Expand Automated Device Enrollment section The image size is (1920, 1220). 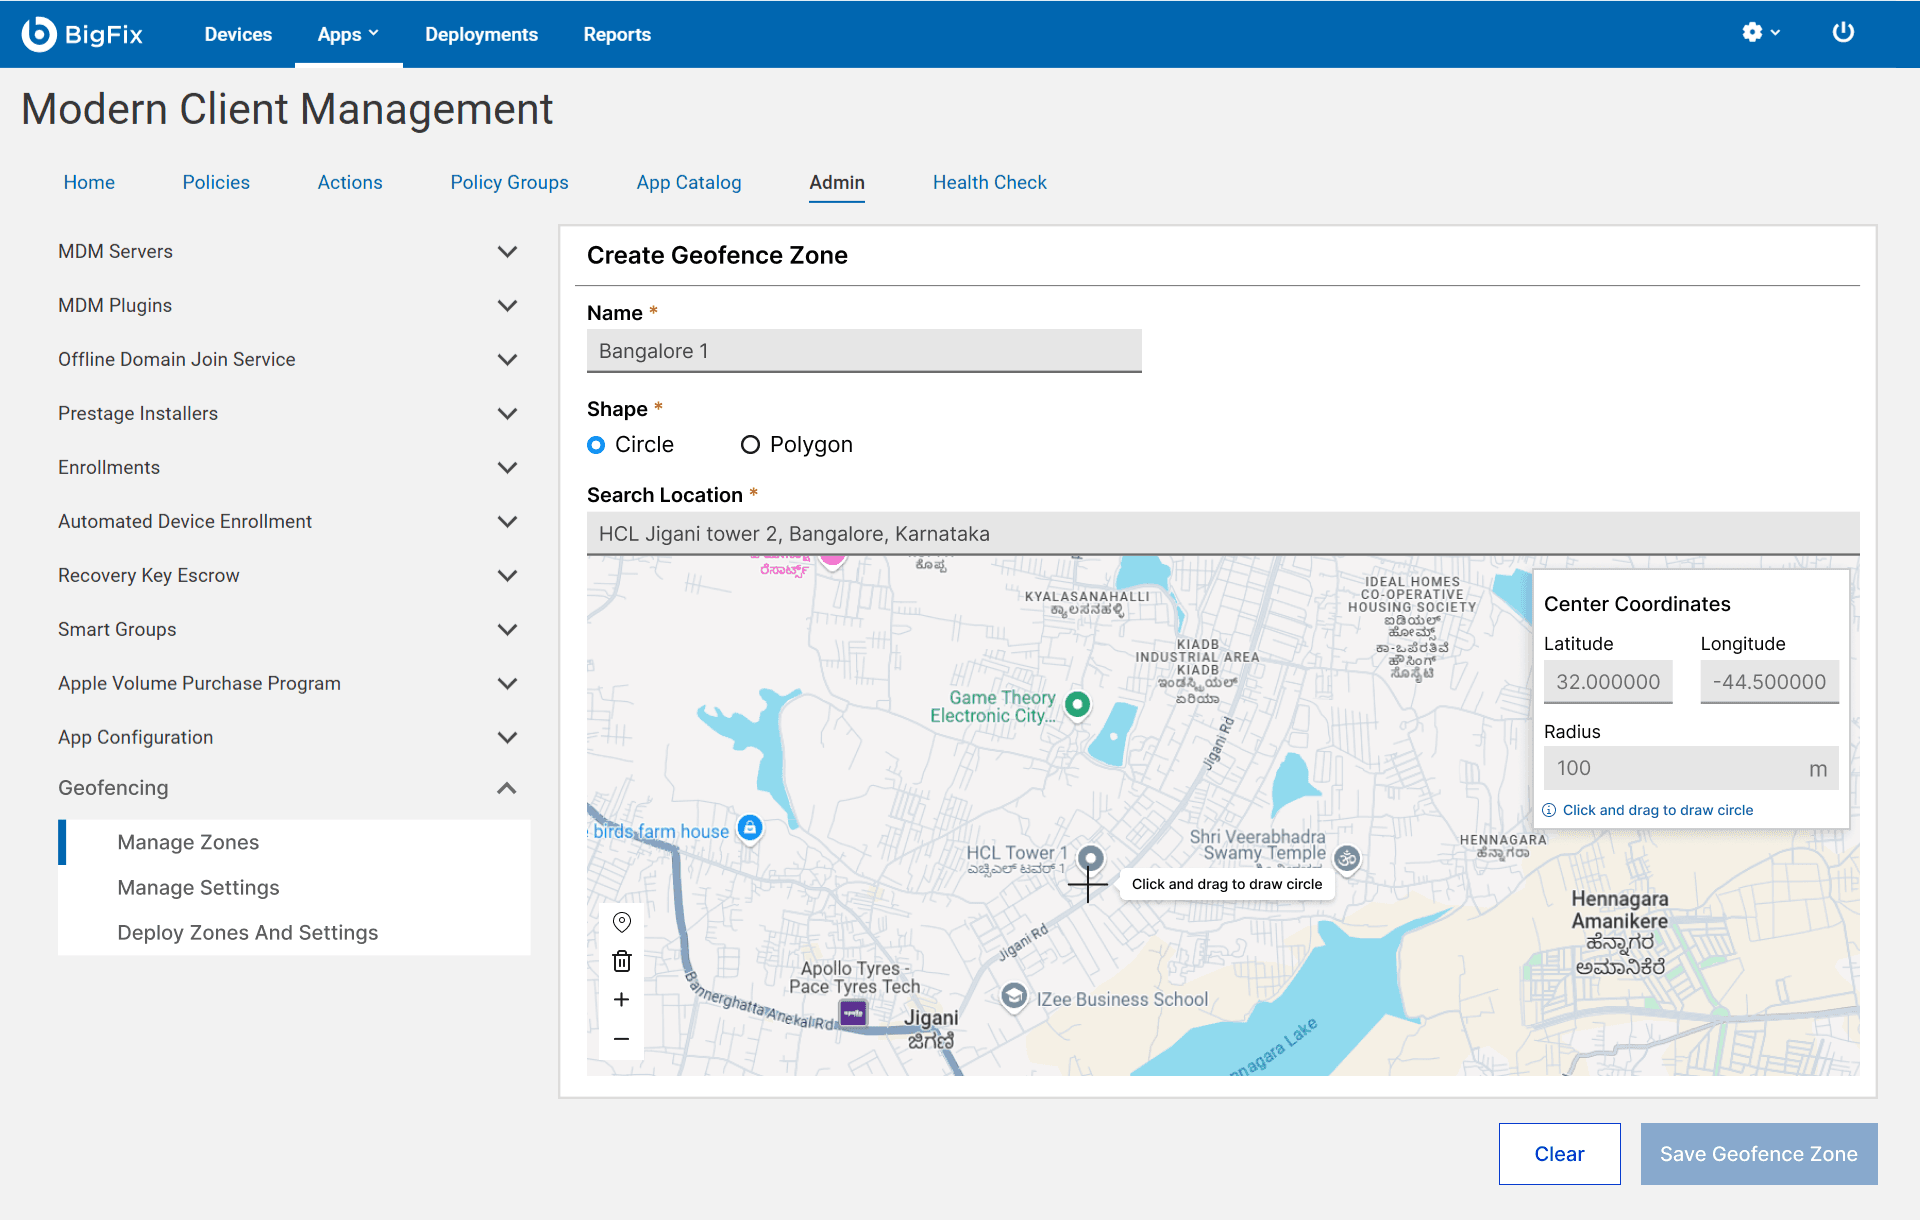(x=507, y=522)
